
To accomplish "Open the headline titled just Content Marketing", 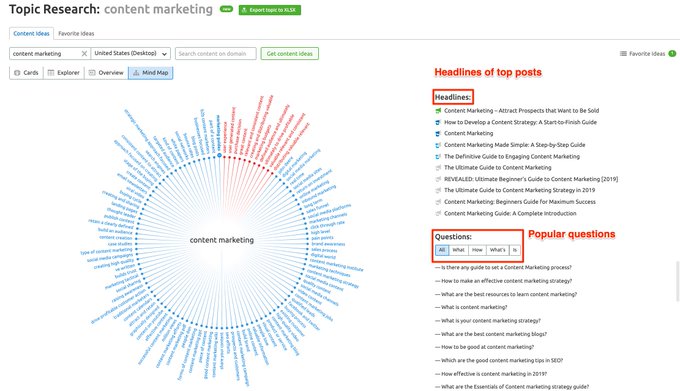I will click(468, 134).
